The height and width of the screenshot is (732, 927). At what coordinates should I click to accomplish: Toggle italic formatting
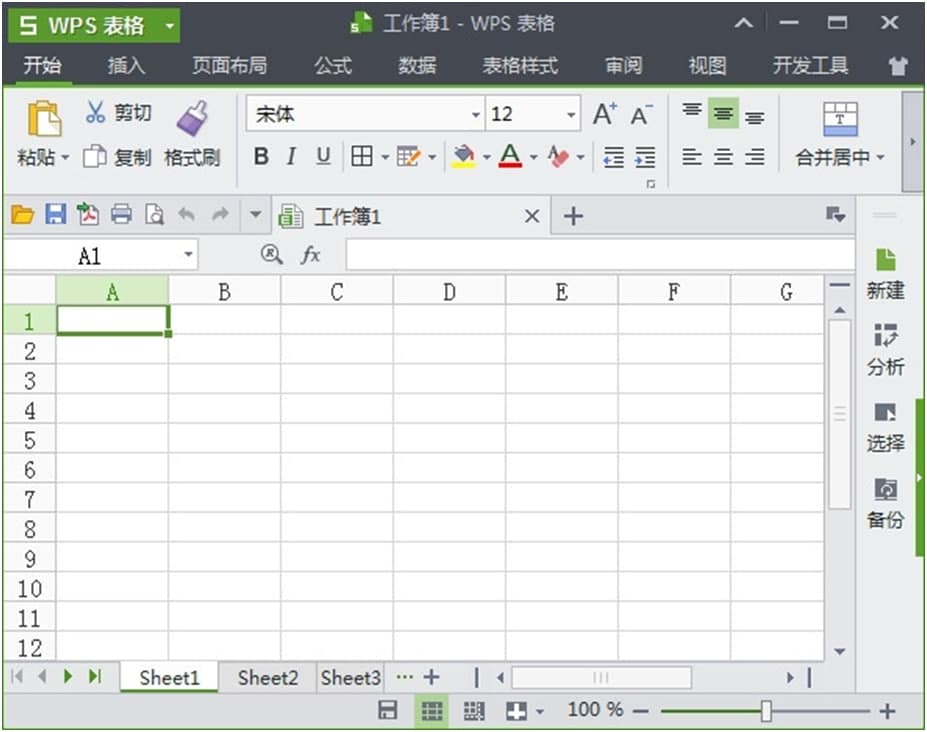290,157
